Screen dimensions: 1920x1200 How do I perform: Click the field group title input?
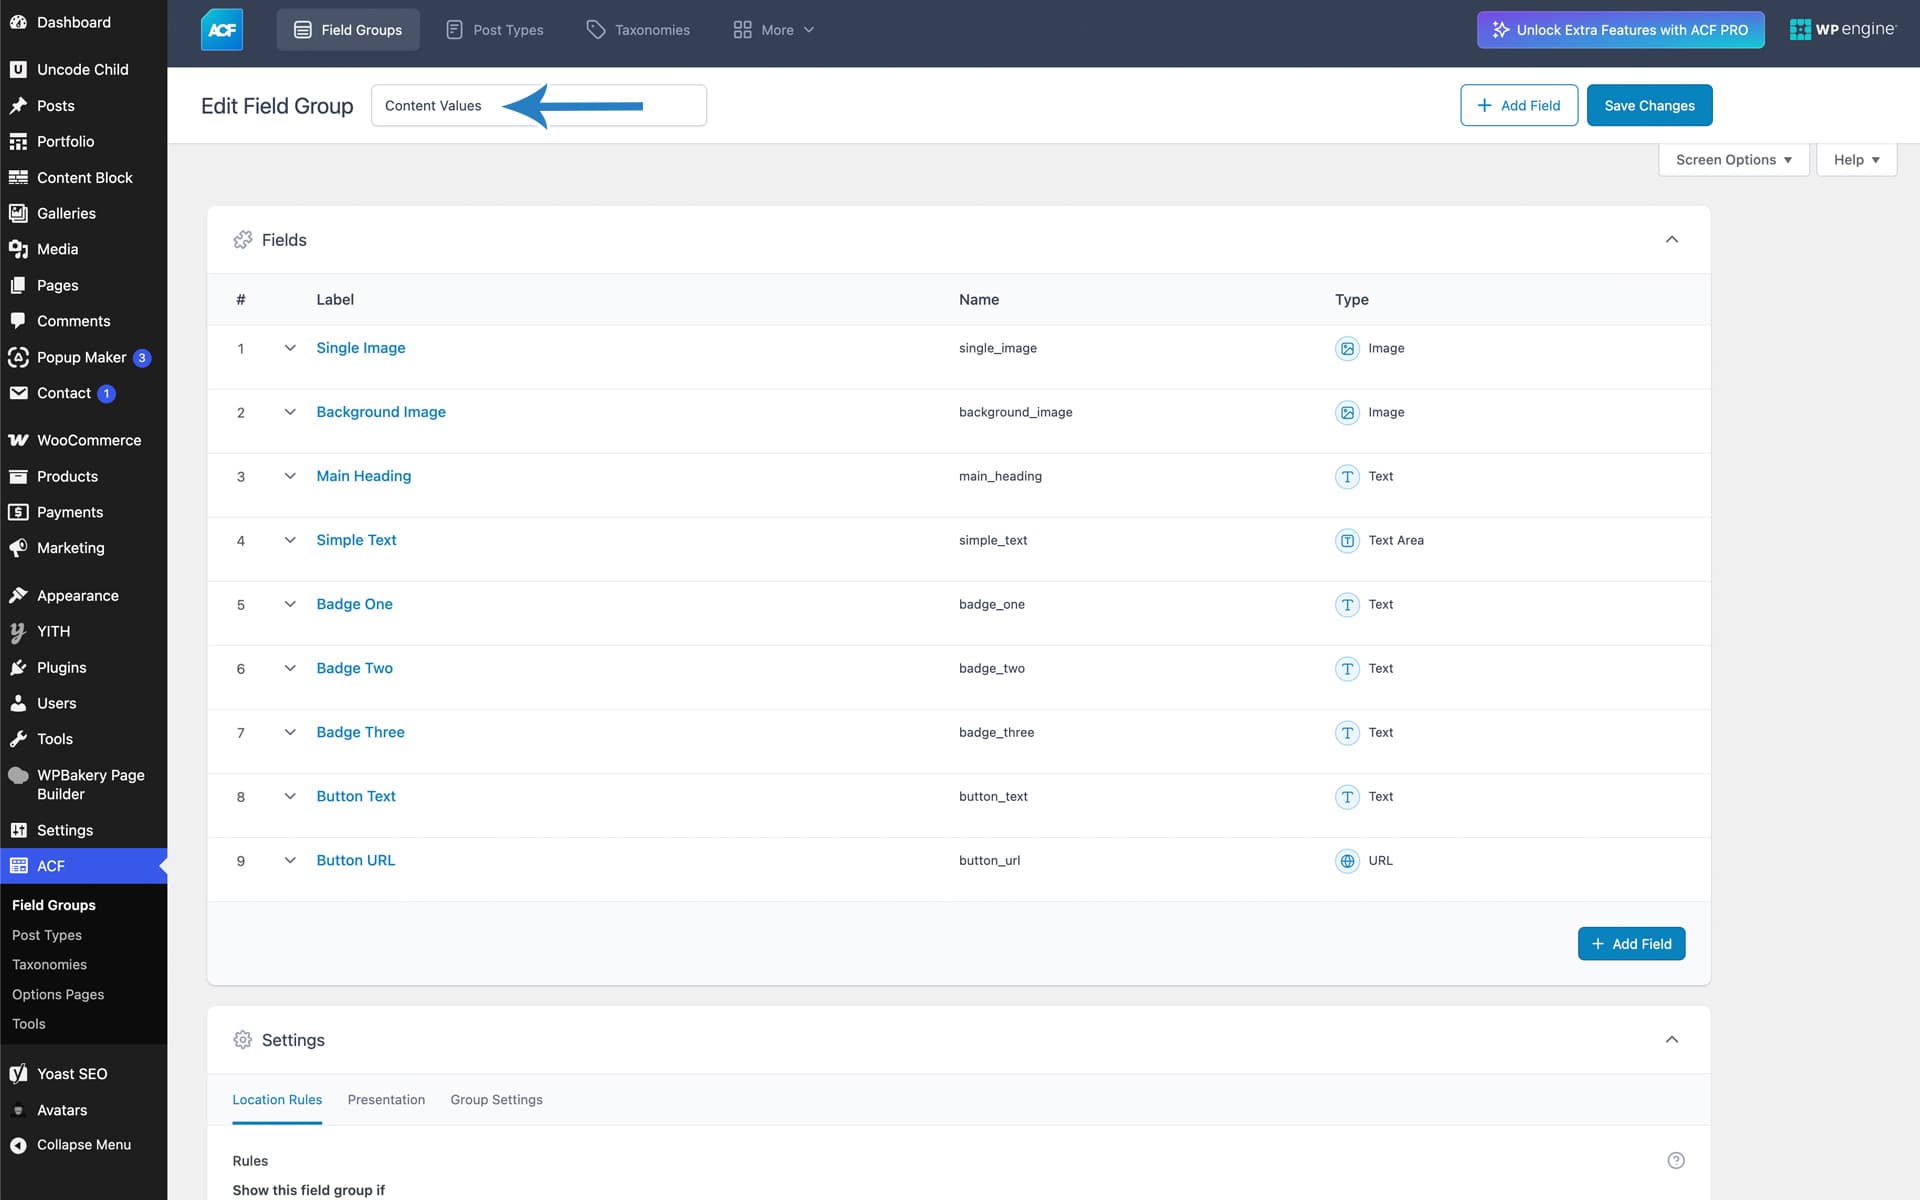click(539, 105)
